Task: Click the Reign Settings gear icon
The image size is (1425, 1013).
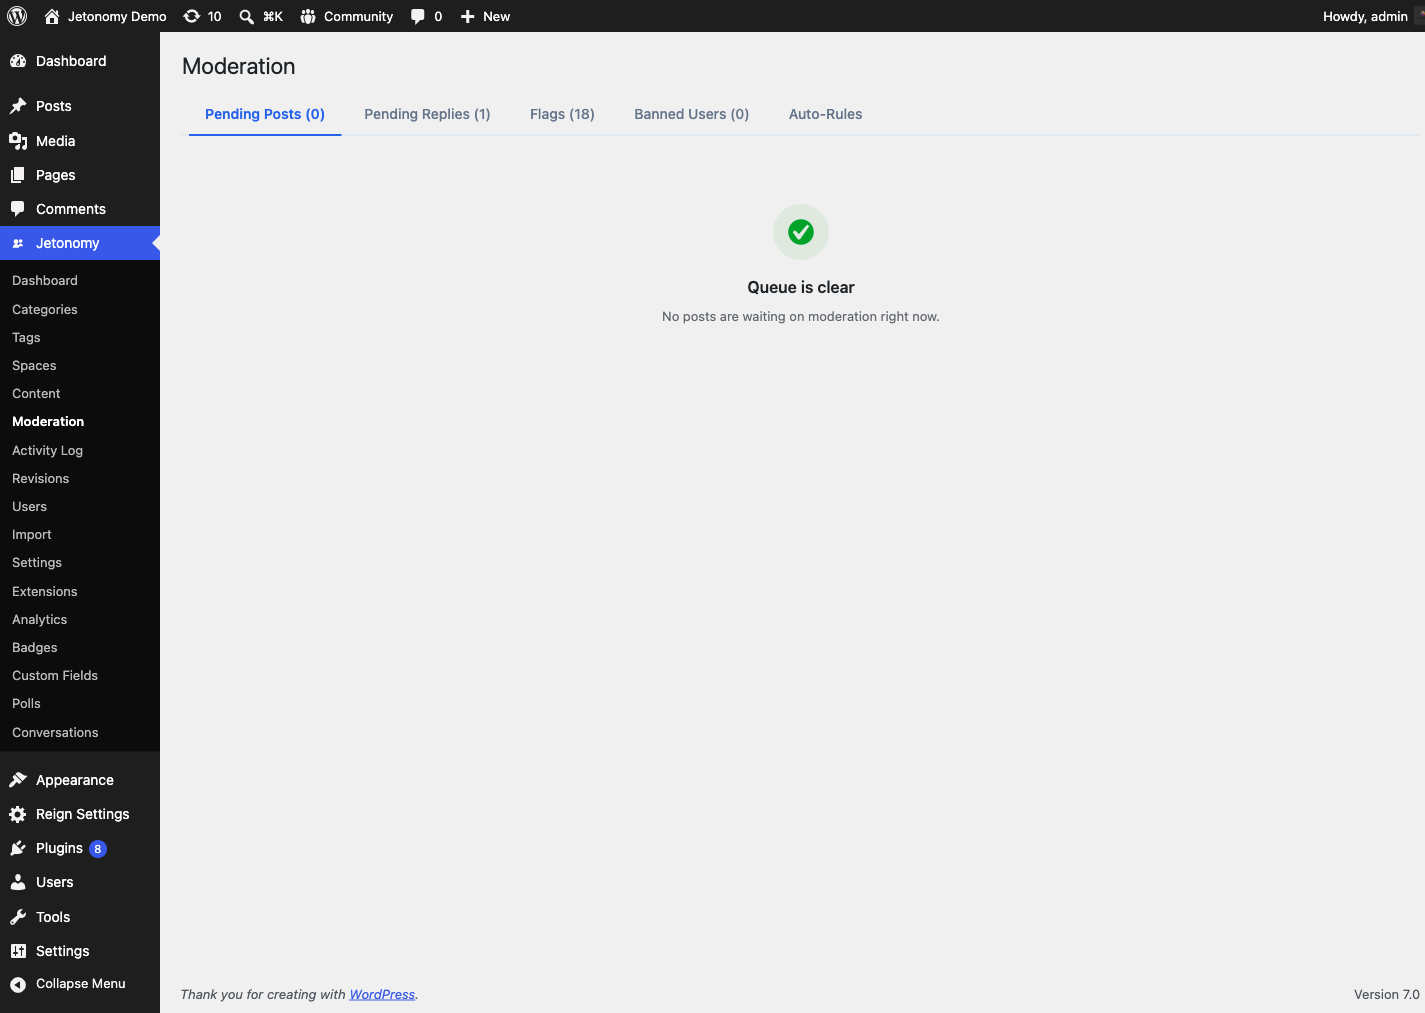Action: (18, 814)
